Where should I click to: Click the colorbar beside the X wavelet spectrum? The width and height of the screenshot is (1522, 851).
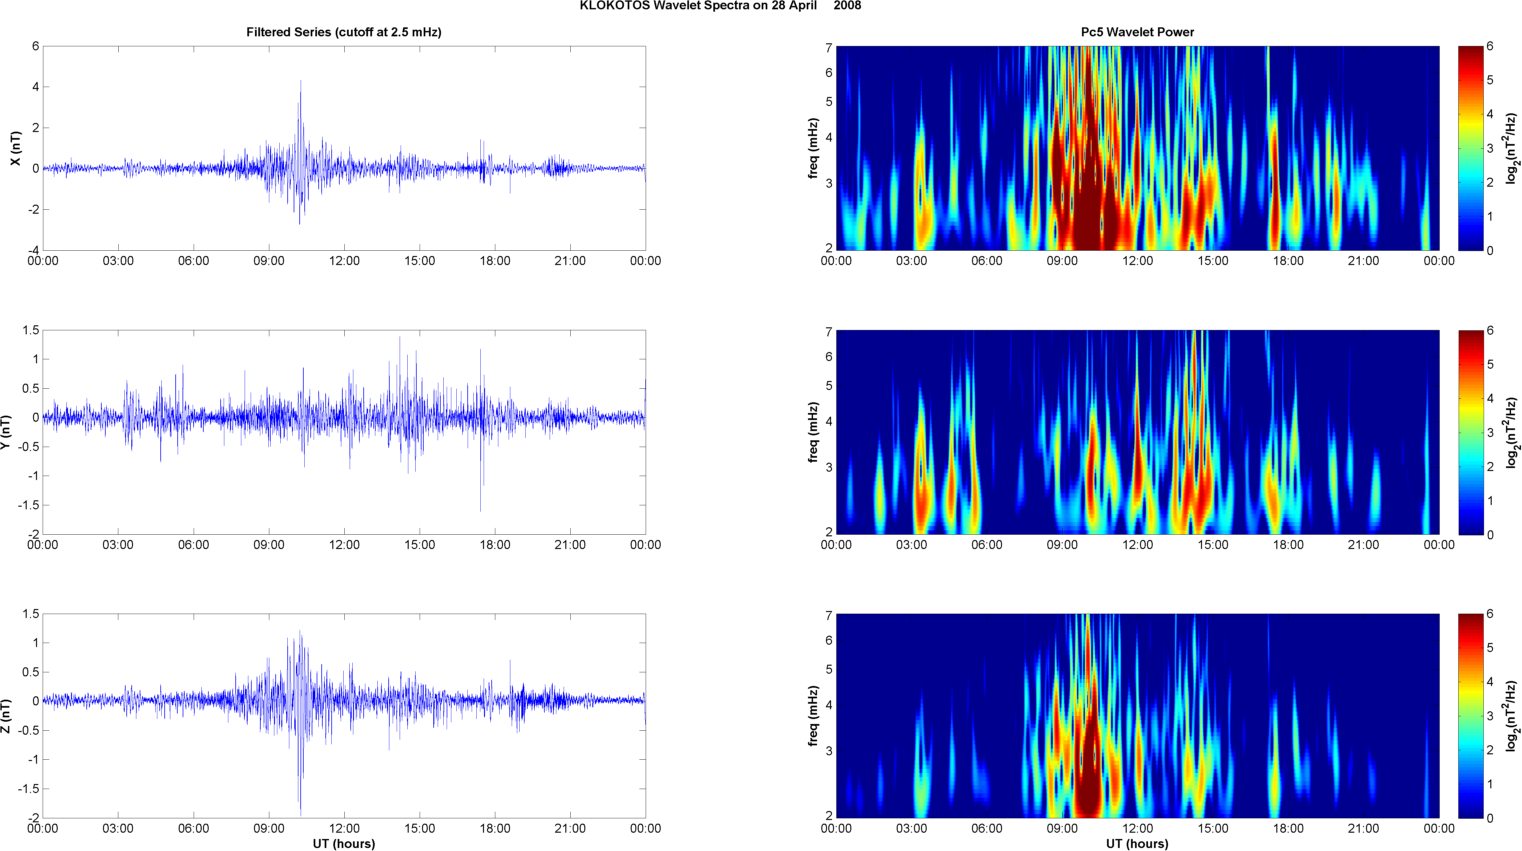coord(1470,148)
